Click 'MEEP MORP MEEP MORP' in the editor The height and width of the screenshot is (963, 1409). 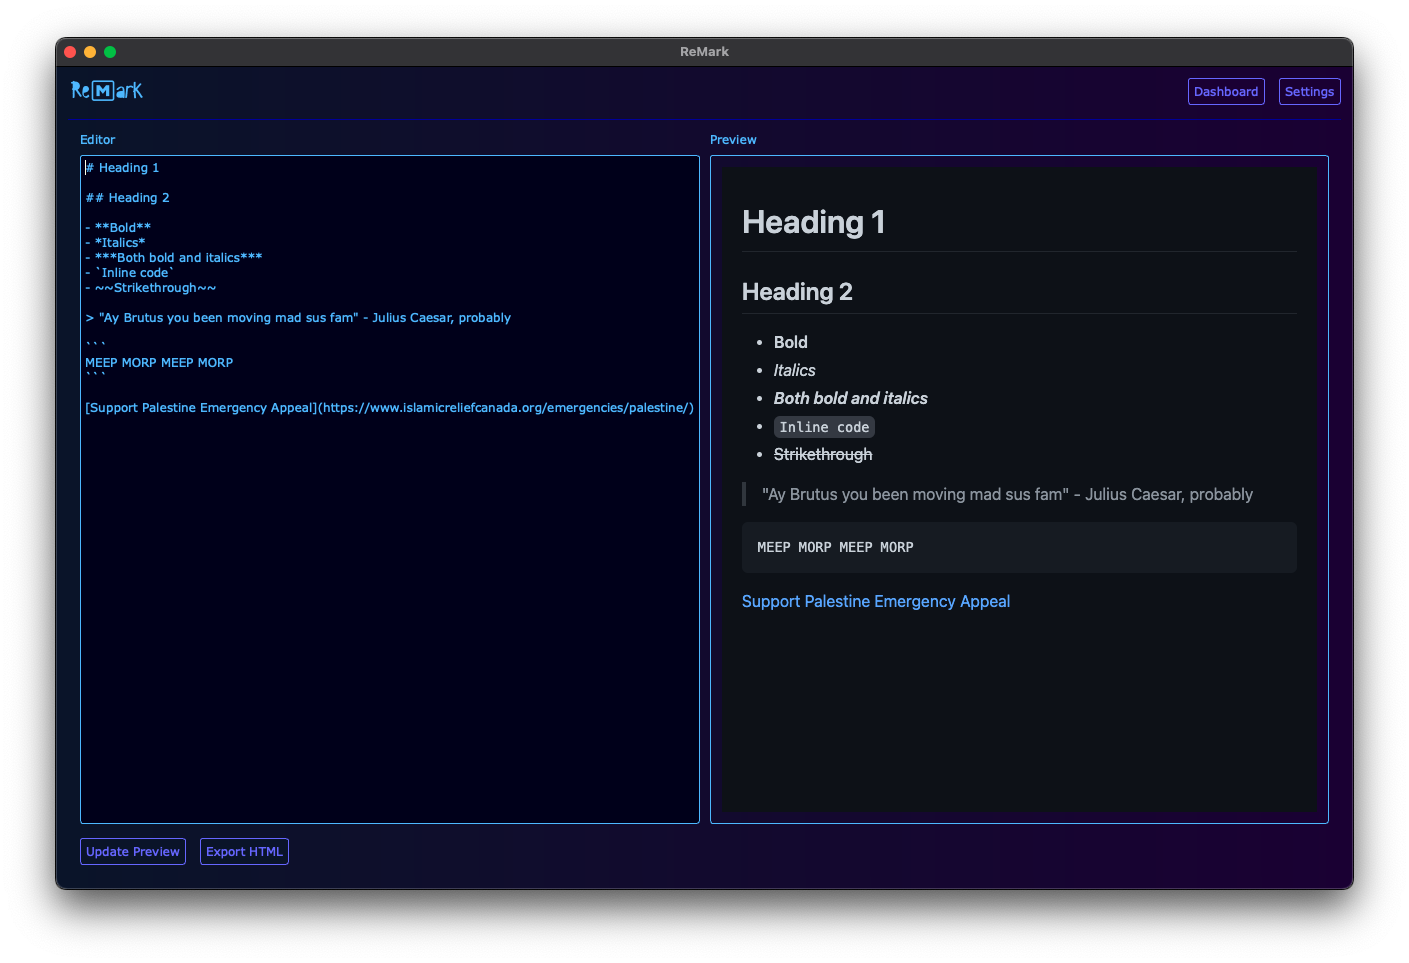[x=159, y=363]
